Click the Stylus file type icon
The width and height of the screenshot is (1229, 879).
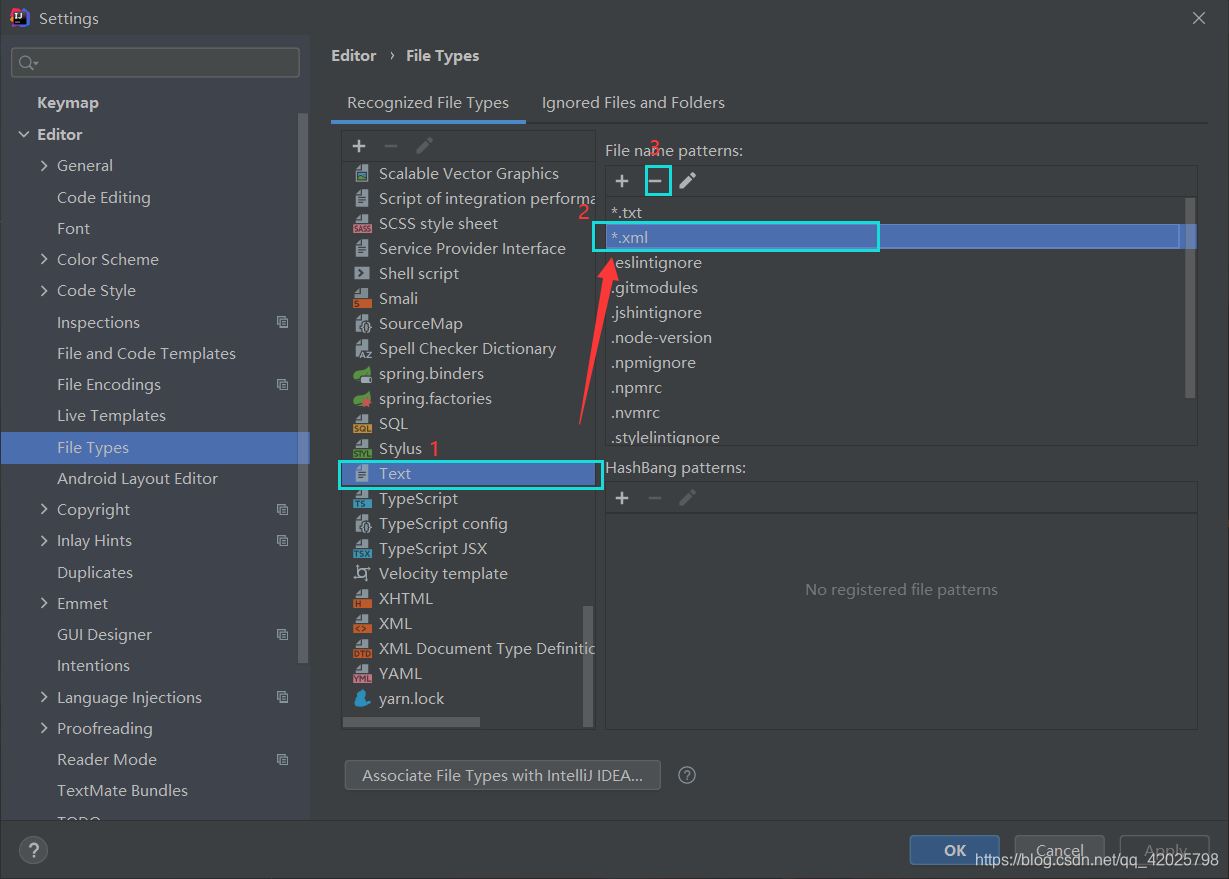coord(362,449)
